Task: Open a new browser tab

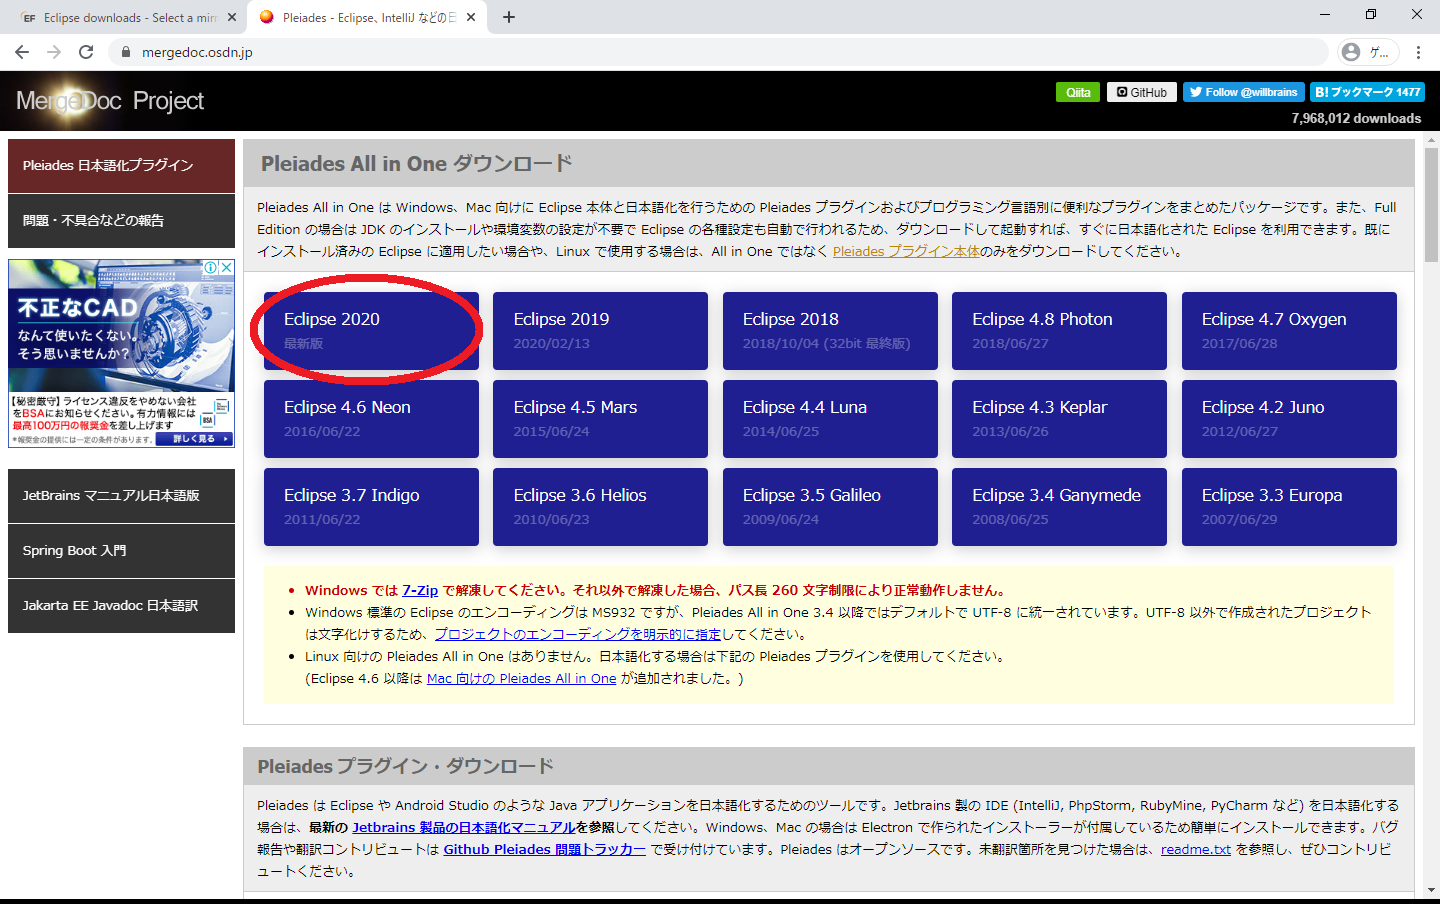Action: [x=509, y=17]
